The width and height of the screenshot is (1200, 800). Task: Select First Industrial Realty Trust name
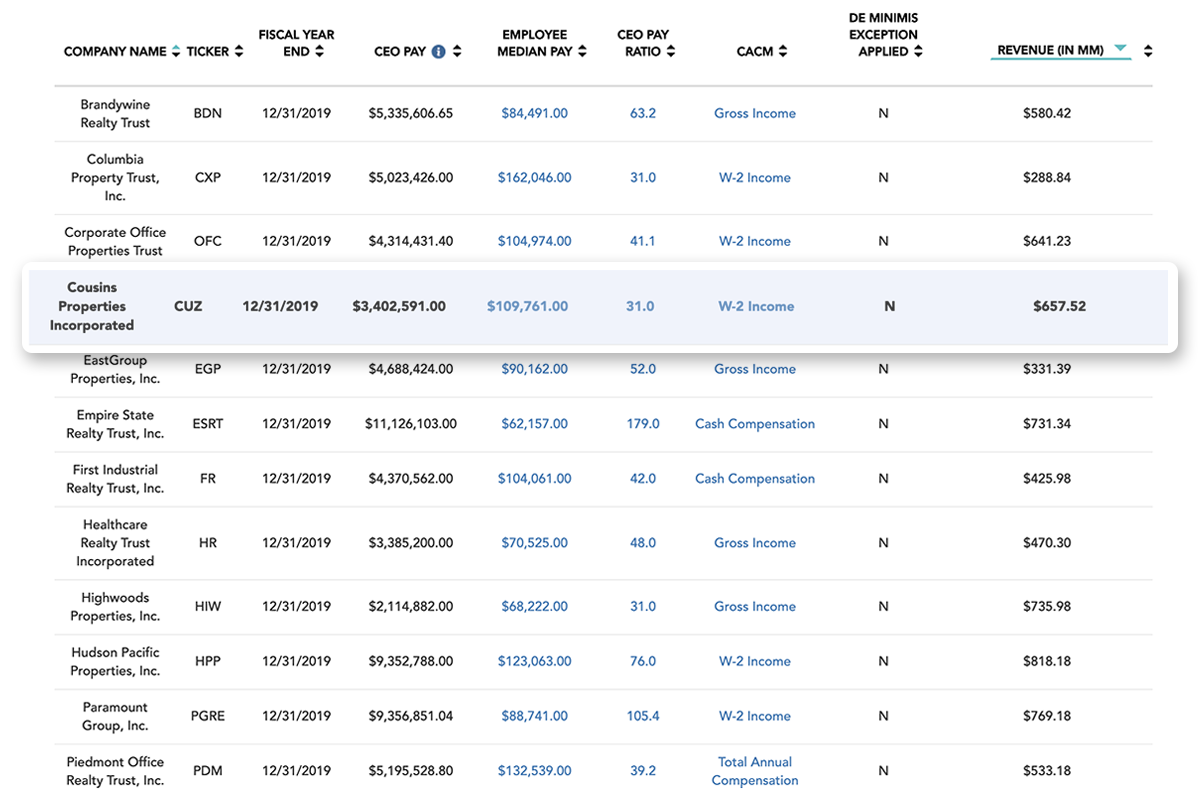[115, 479]
